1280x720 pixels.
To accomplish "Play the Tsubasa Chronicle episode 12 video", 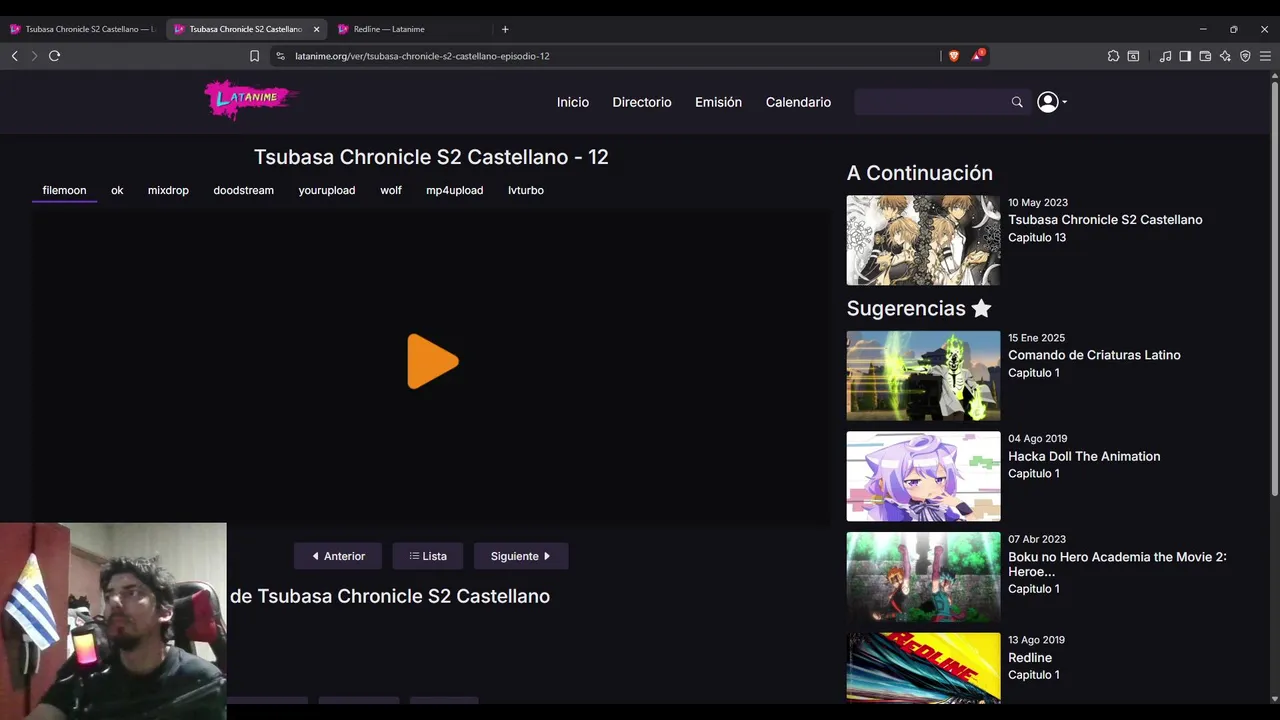I will pos(433,361).
